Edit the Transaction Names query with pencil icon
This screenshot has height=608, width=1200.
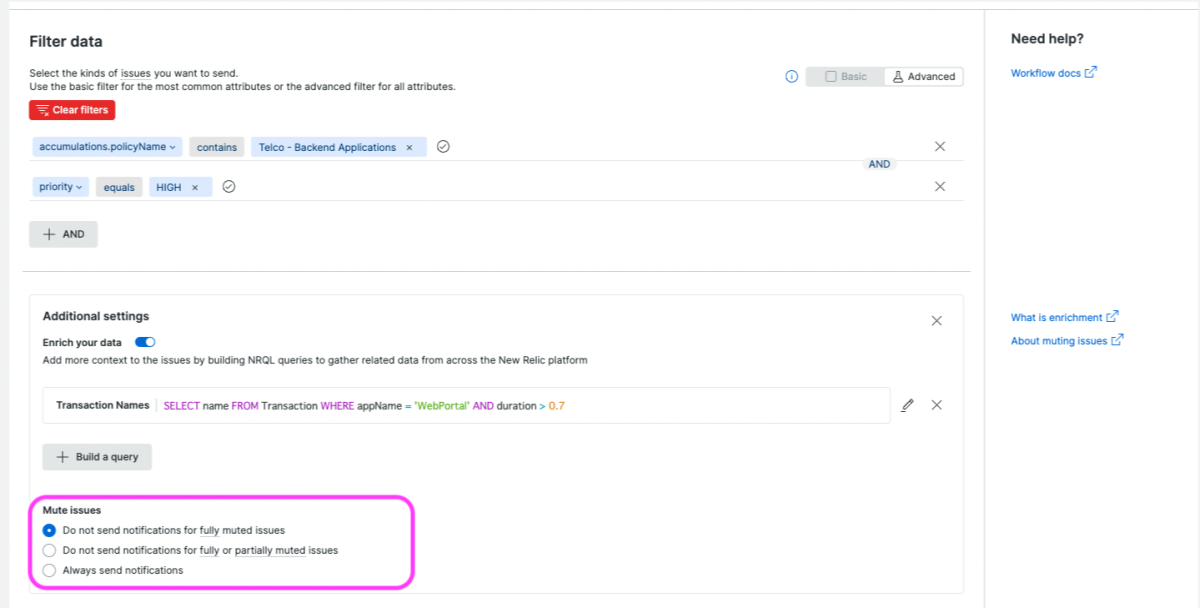(x=907, y=405)
